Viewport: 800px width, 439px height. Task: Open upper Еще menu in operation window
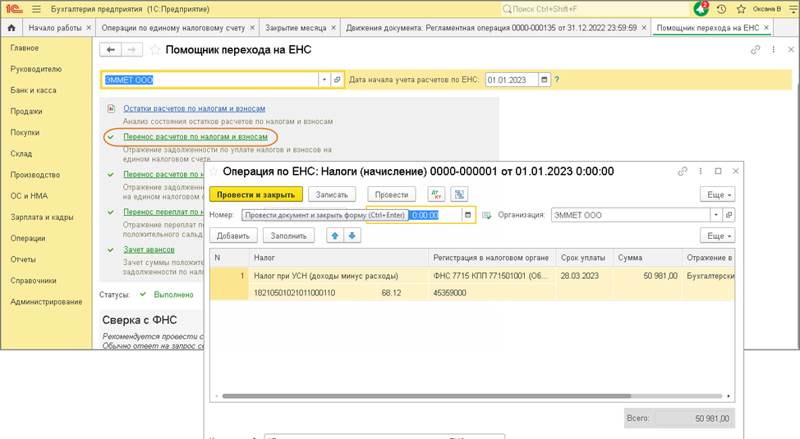pos(717,194)
